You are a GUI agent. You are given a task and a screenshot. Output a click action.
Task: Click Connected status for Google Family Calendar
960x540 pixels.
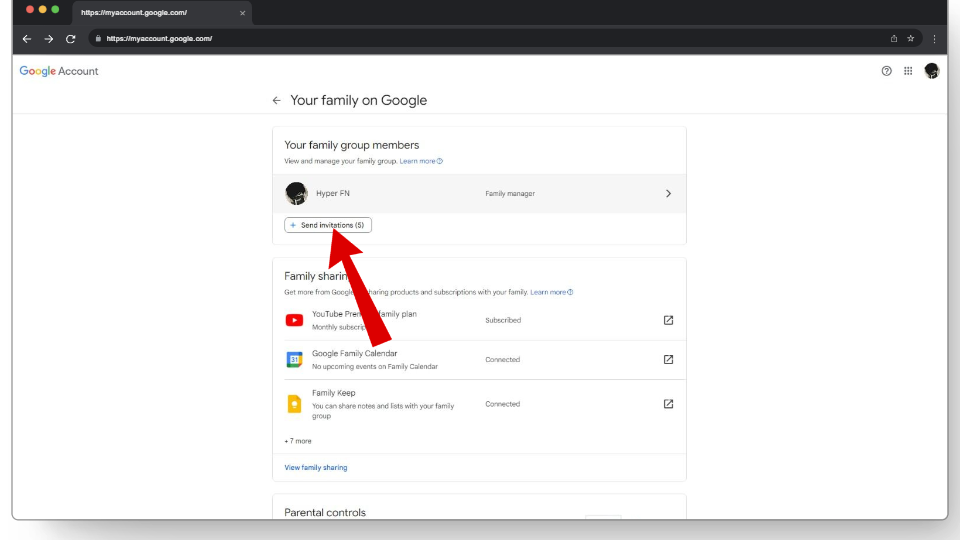pos(503,359)
